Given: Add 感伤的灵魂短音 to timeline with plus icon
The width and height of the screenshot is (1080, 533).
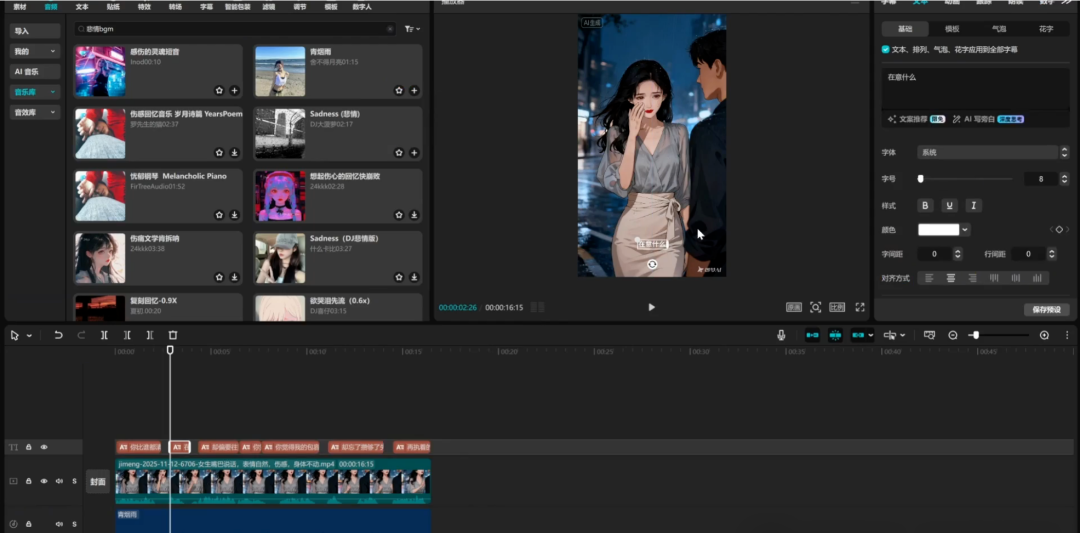Looking at the screenshot, I should click(x=234, y=90).
